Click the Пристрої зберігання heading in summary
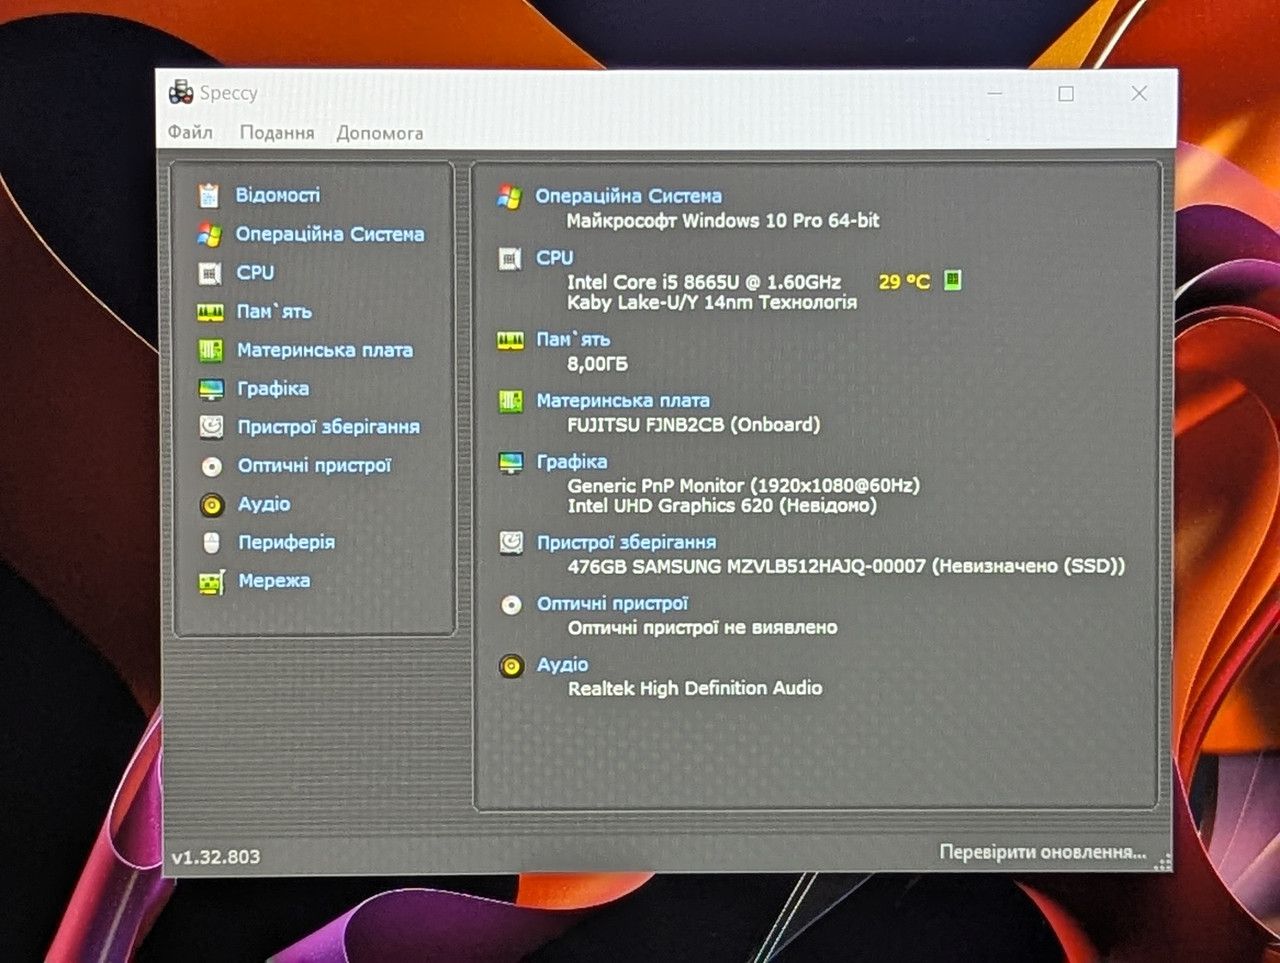This screenshot has width=1280, height=963. pos(626,542)
